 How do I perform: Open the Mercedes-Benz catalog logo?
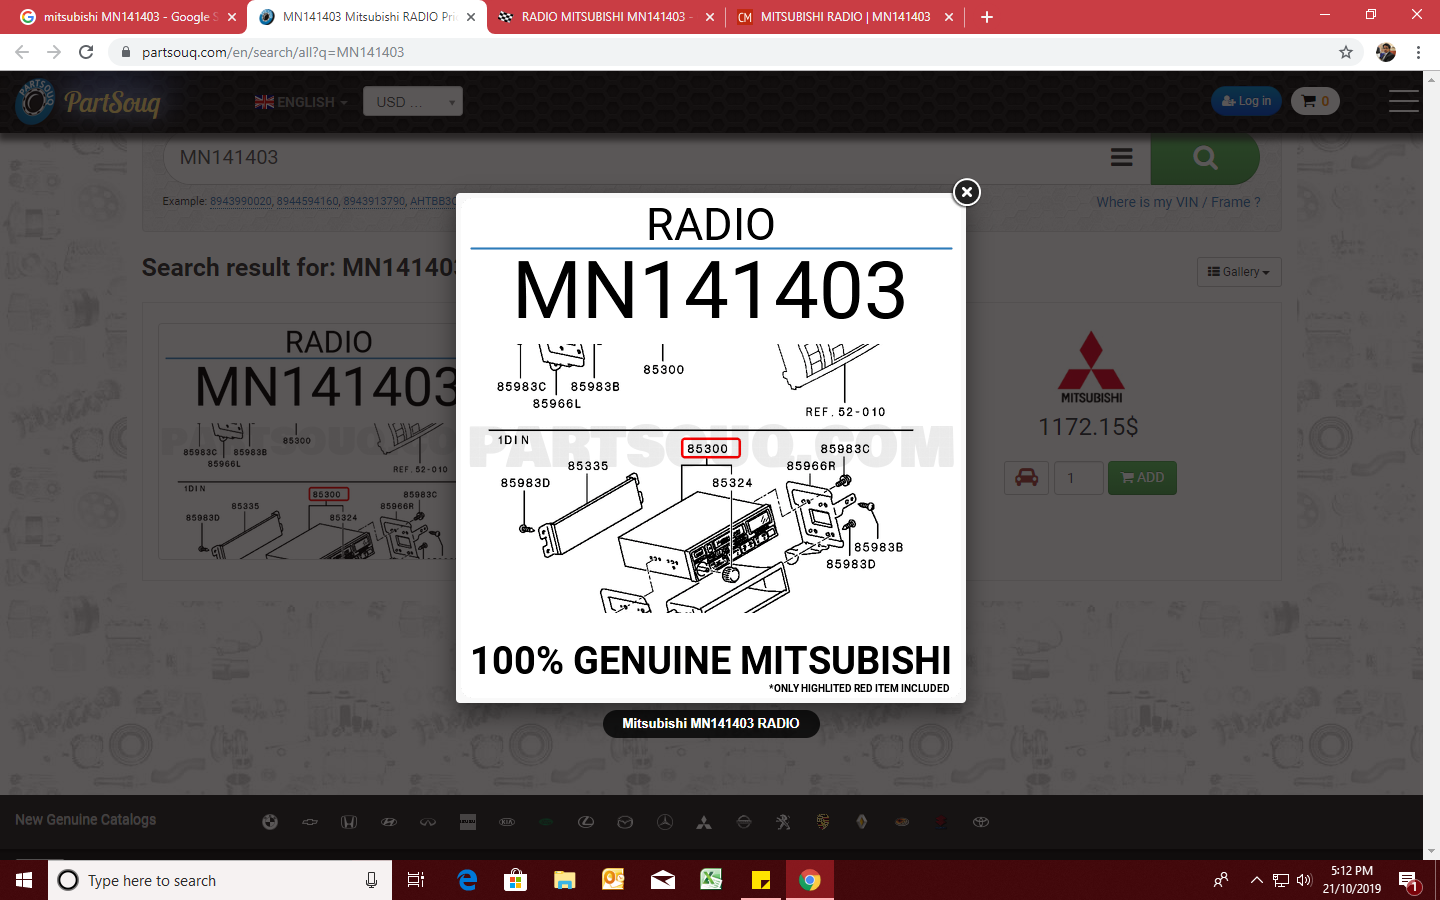(x=665, y=822)
